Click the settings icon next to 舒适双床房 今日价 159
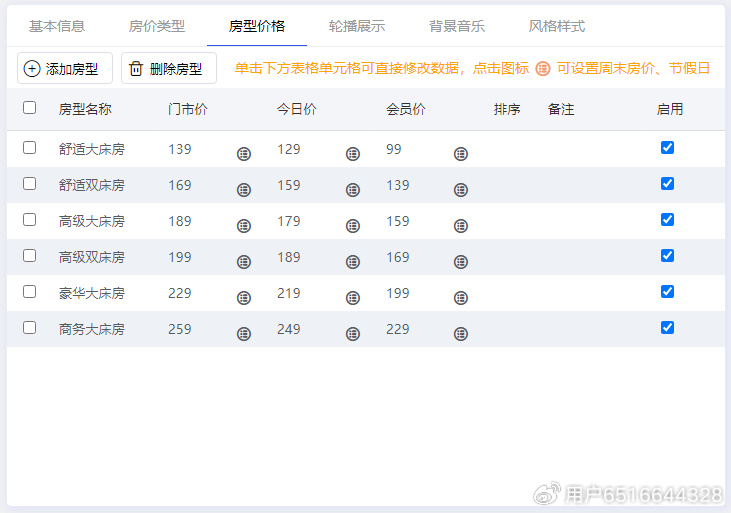This screenshot has height=513, width=731. coord(353,190)
